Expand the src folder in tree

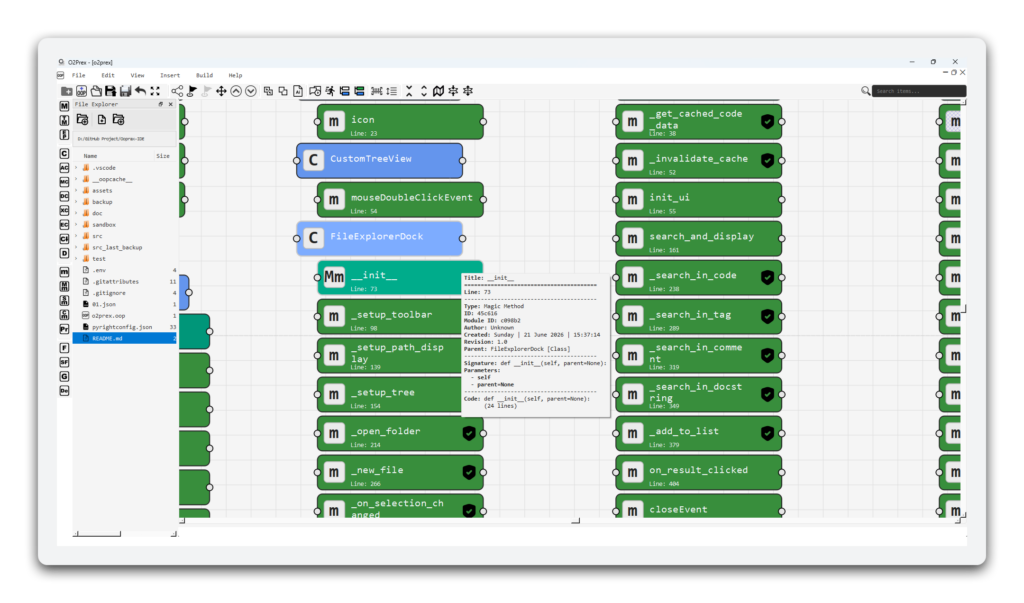coord(76,236)
